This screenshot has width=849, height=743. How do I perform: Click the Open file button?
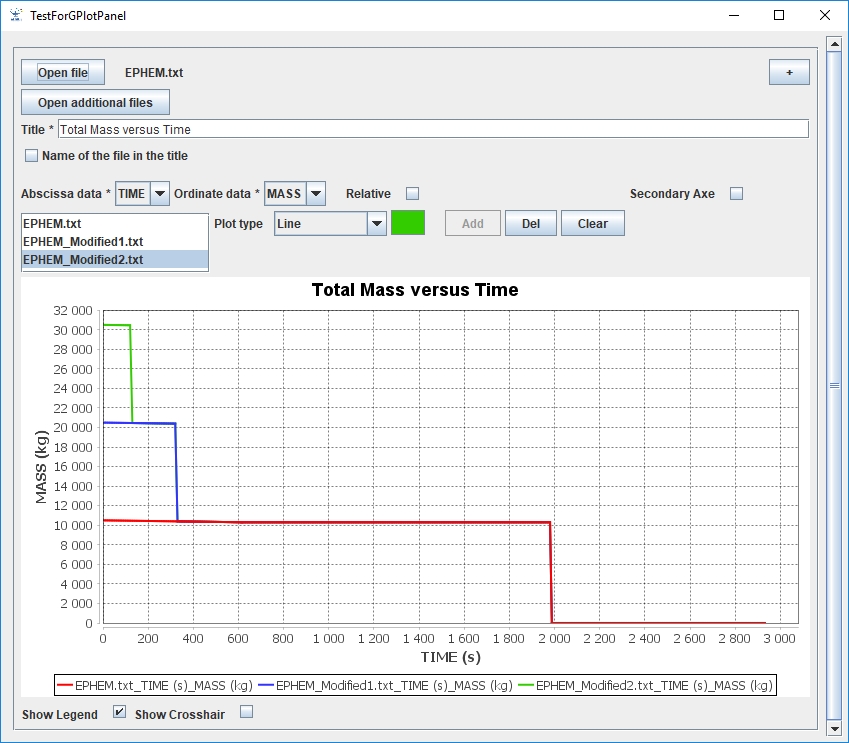[62, 73]
